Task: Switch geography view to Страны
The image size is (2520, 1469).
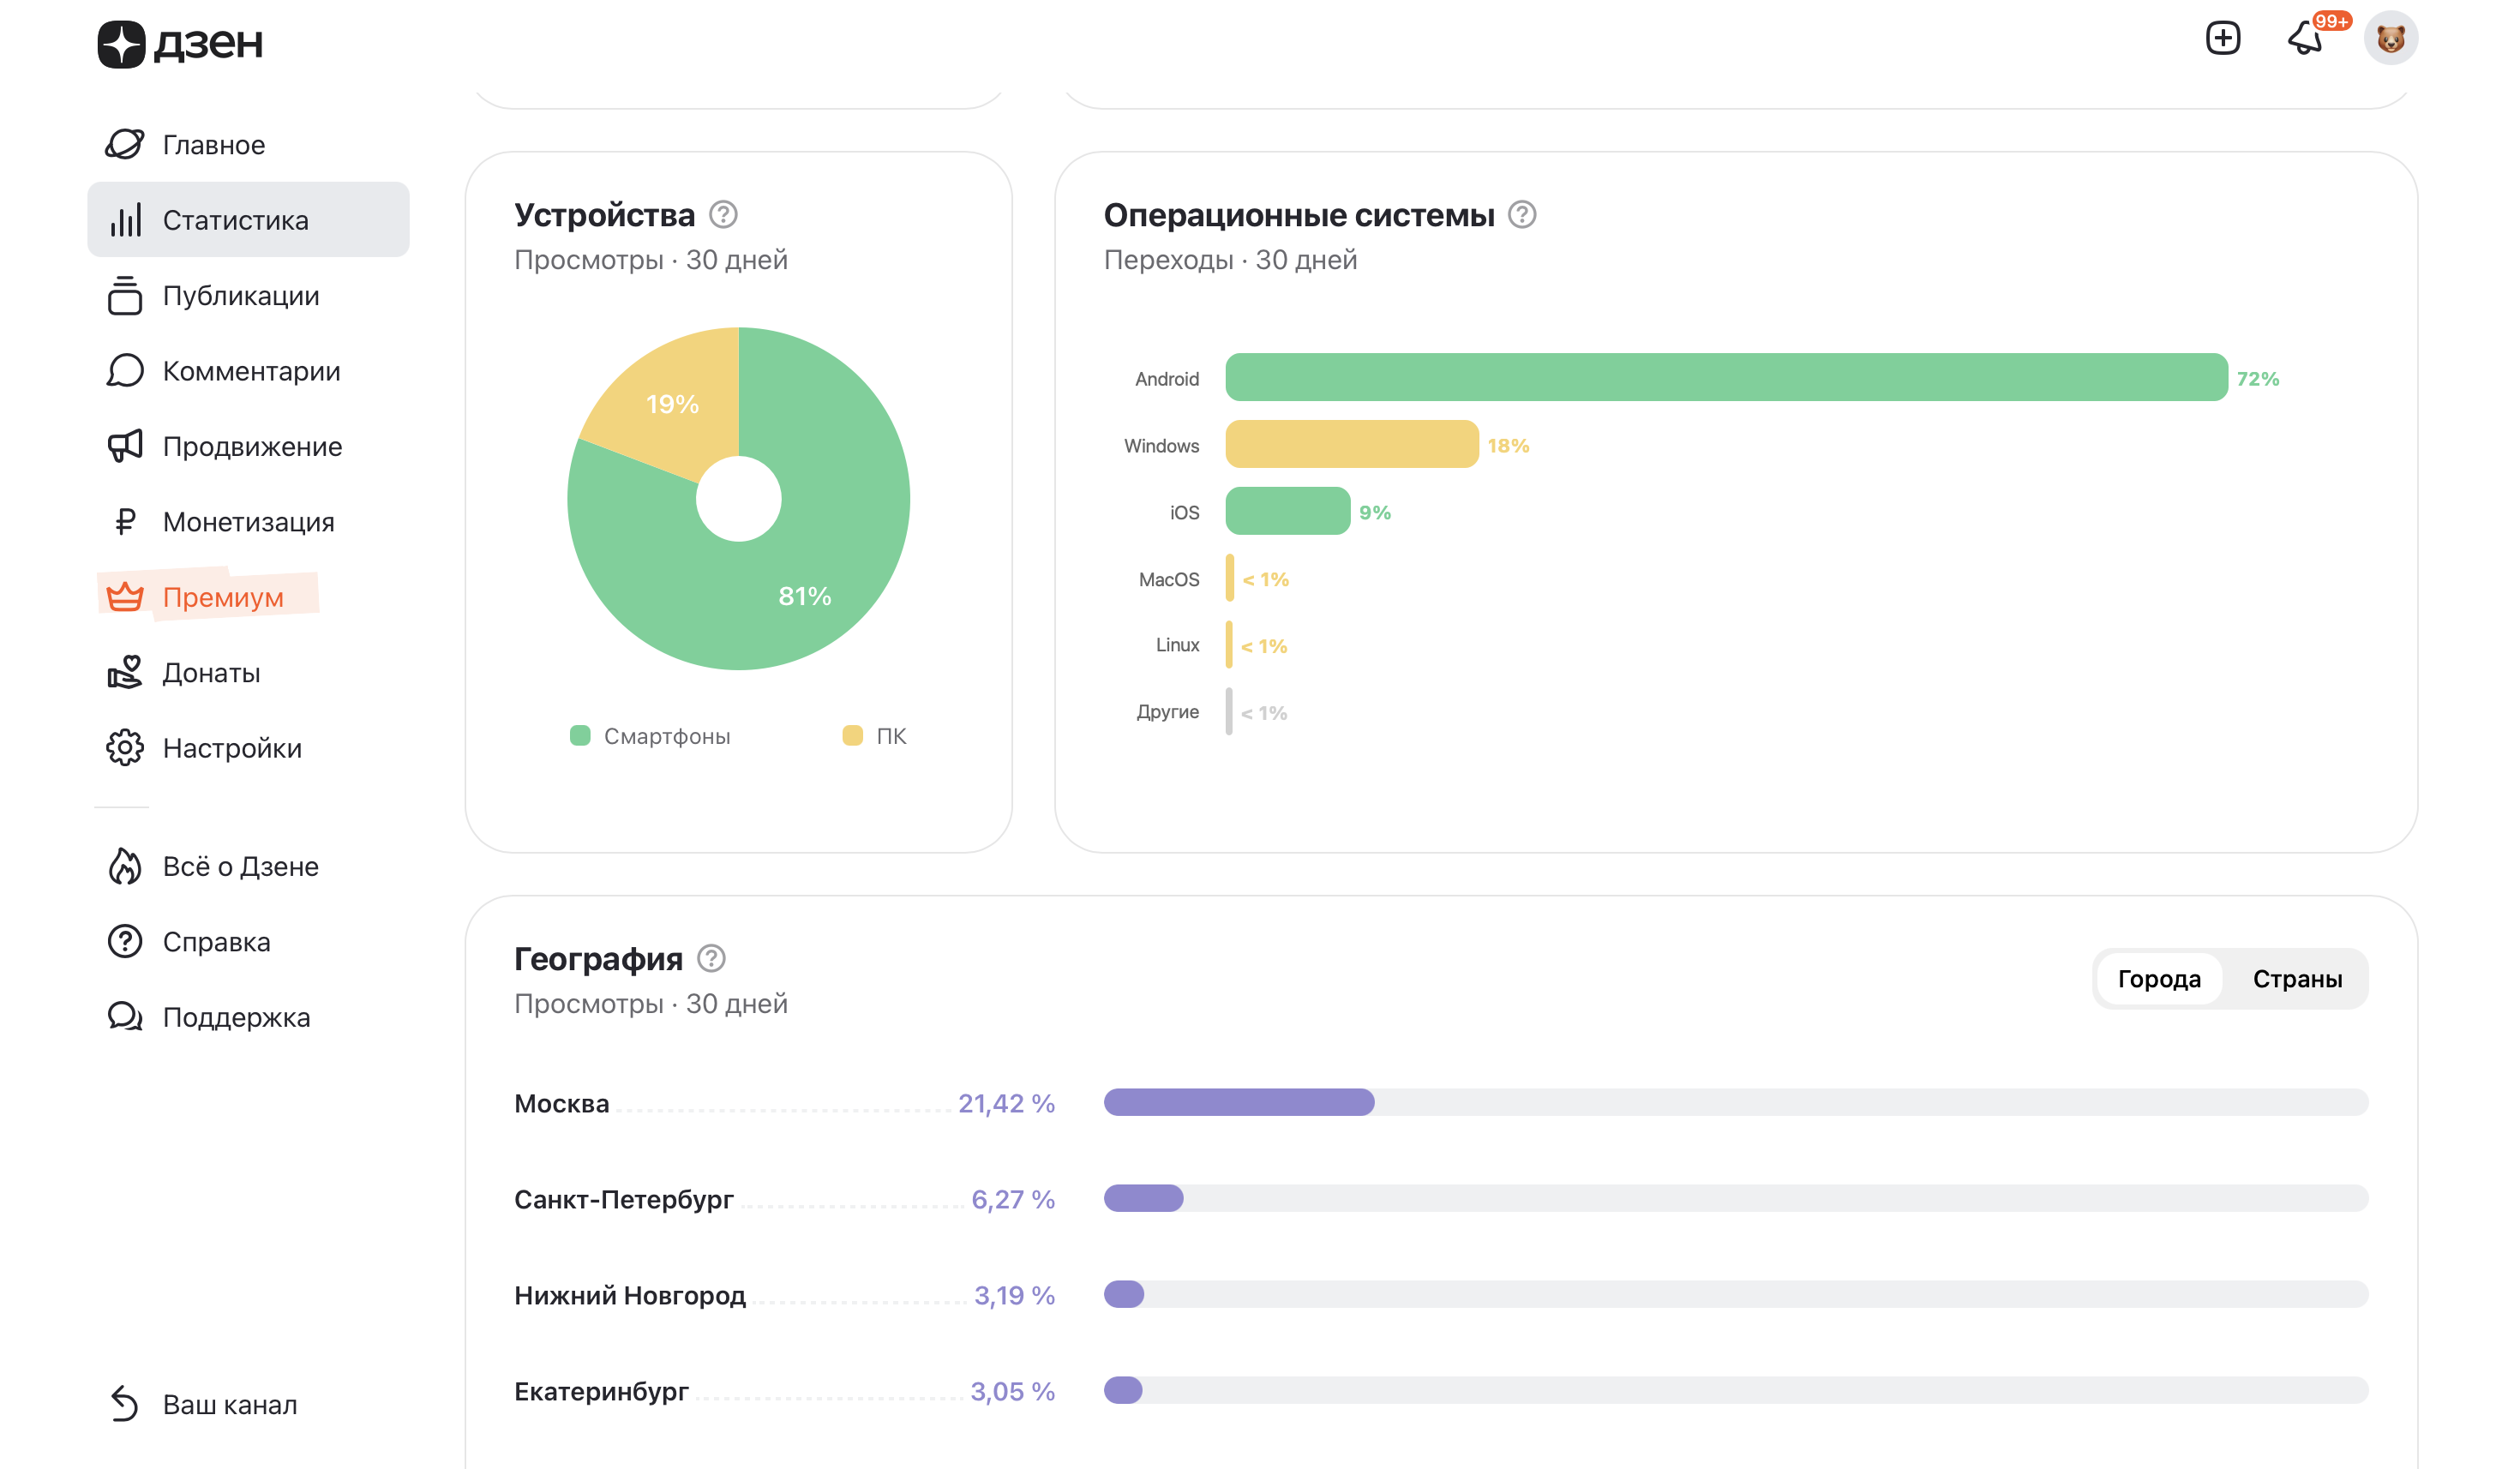Action: (x=2296, y=978)
